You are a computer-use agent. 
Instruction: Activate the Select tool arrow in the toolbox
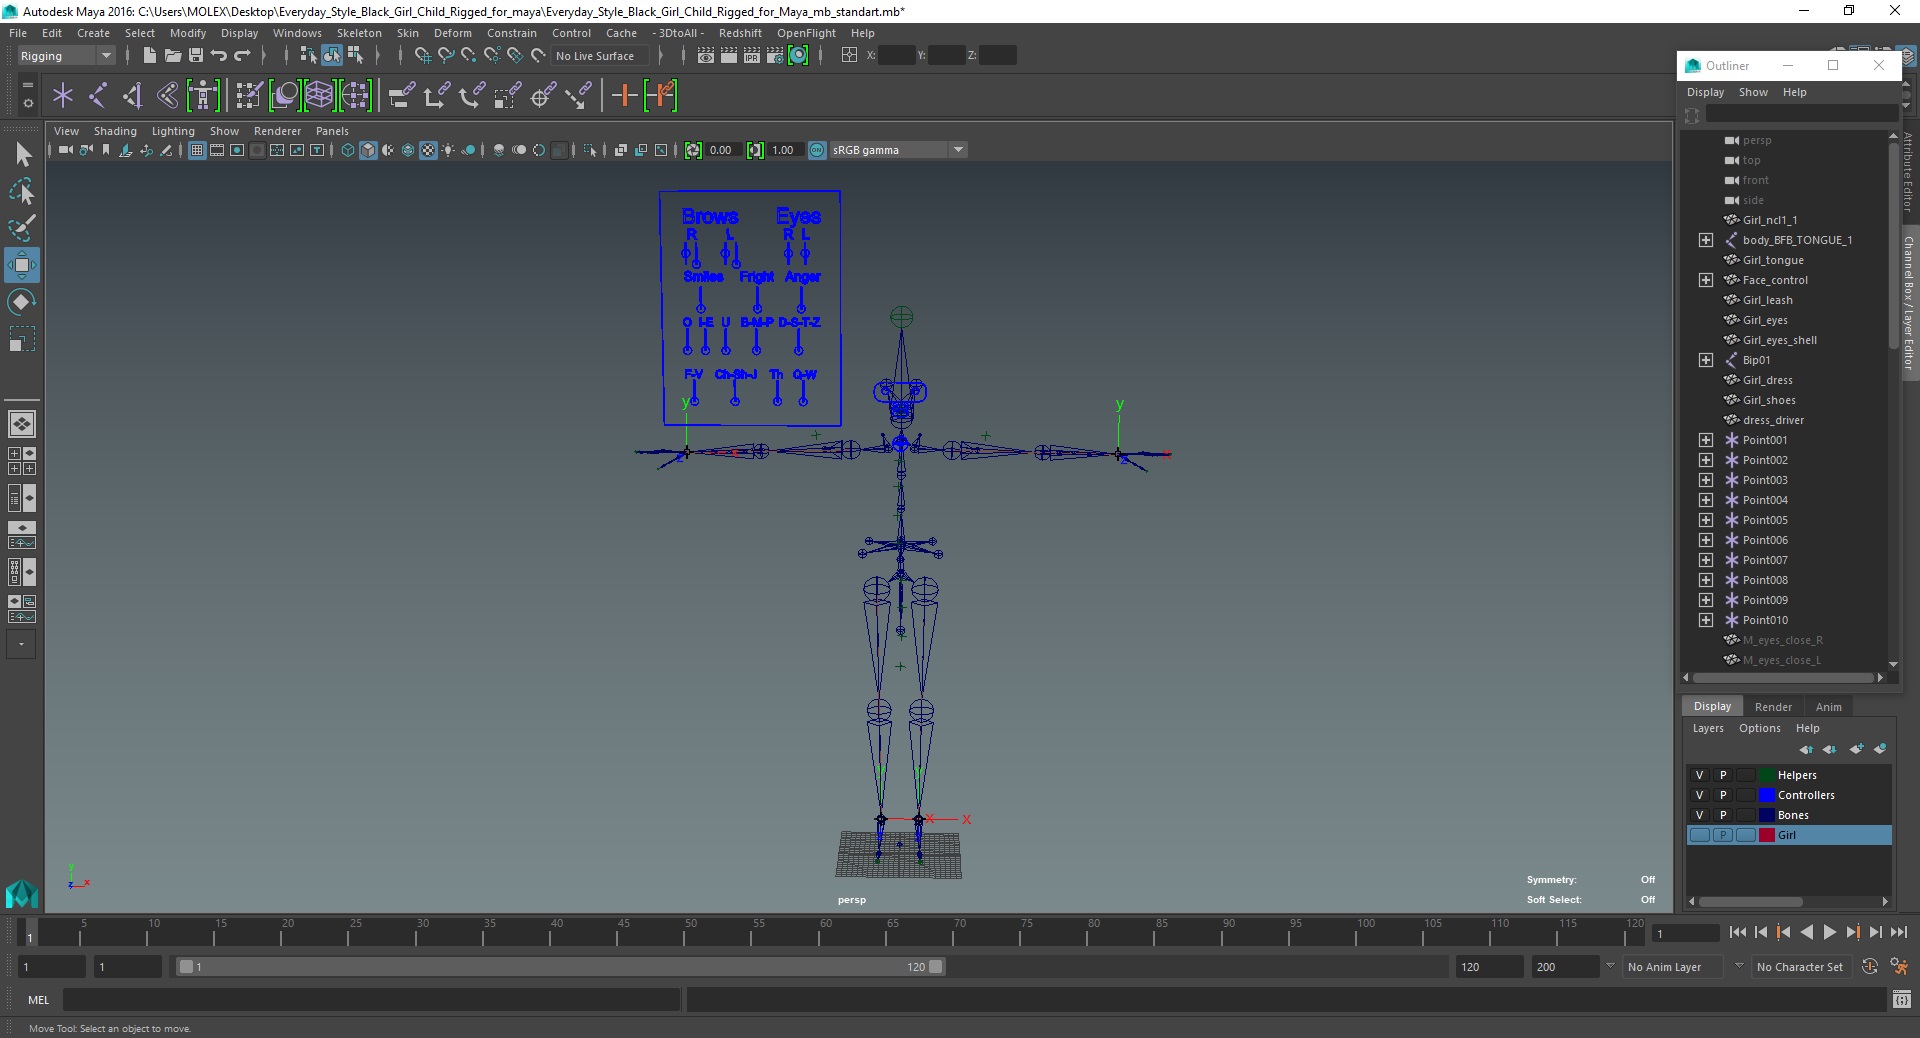pos(22,154)
